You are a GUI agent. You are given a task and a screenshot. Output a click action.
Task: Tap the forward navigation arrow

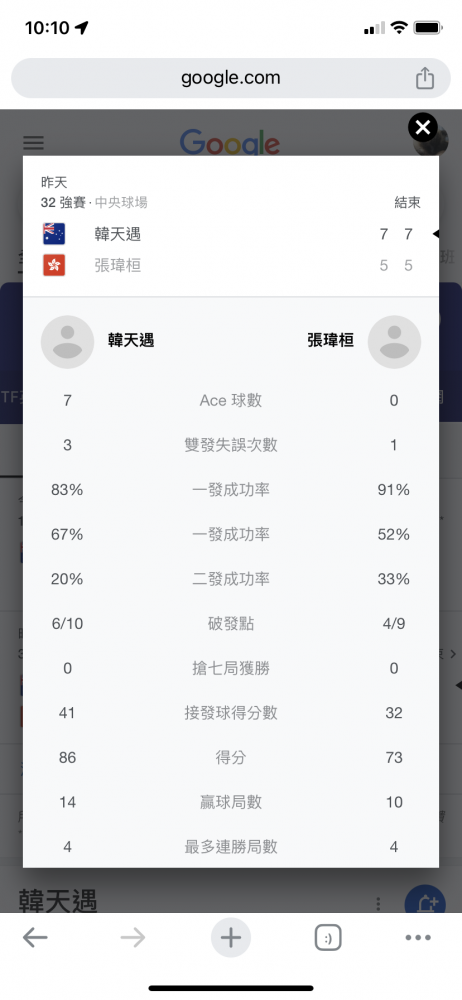133,938
